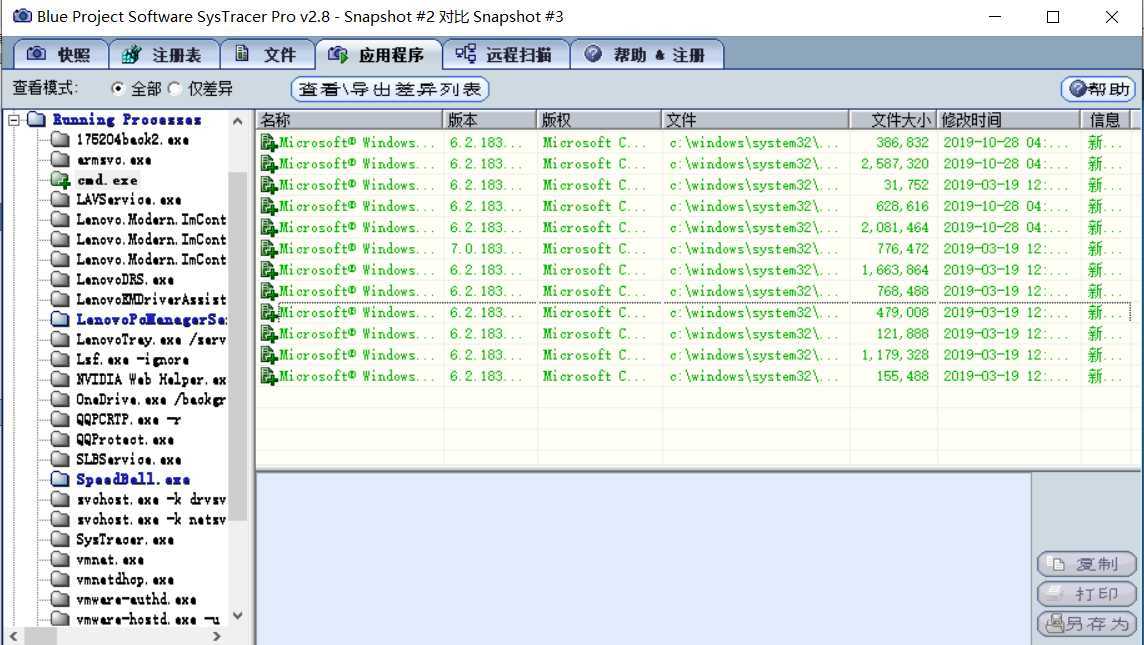Click the 打印 print button
Image resolution: width=1144 pixels, height=645 pixels.
pos(1086,594)
